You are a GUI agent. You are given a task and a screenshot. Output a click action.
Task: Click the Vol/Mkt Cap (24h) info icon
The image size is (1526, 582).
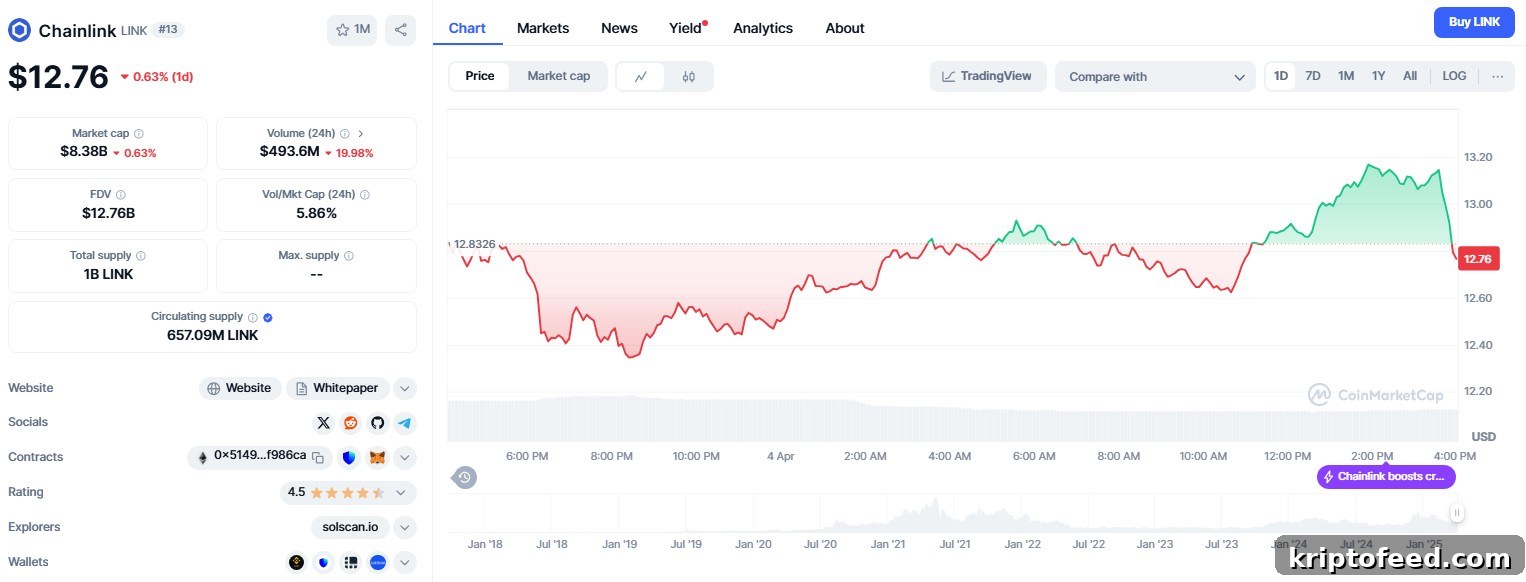tap(365, 195)
